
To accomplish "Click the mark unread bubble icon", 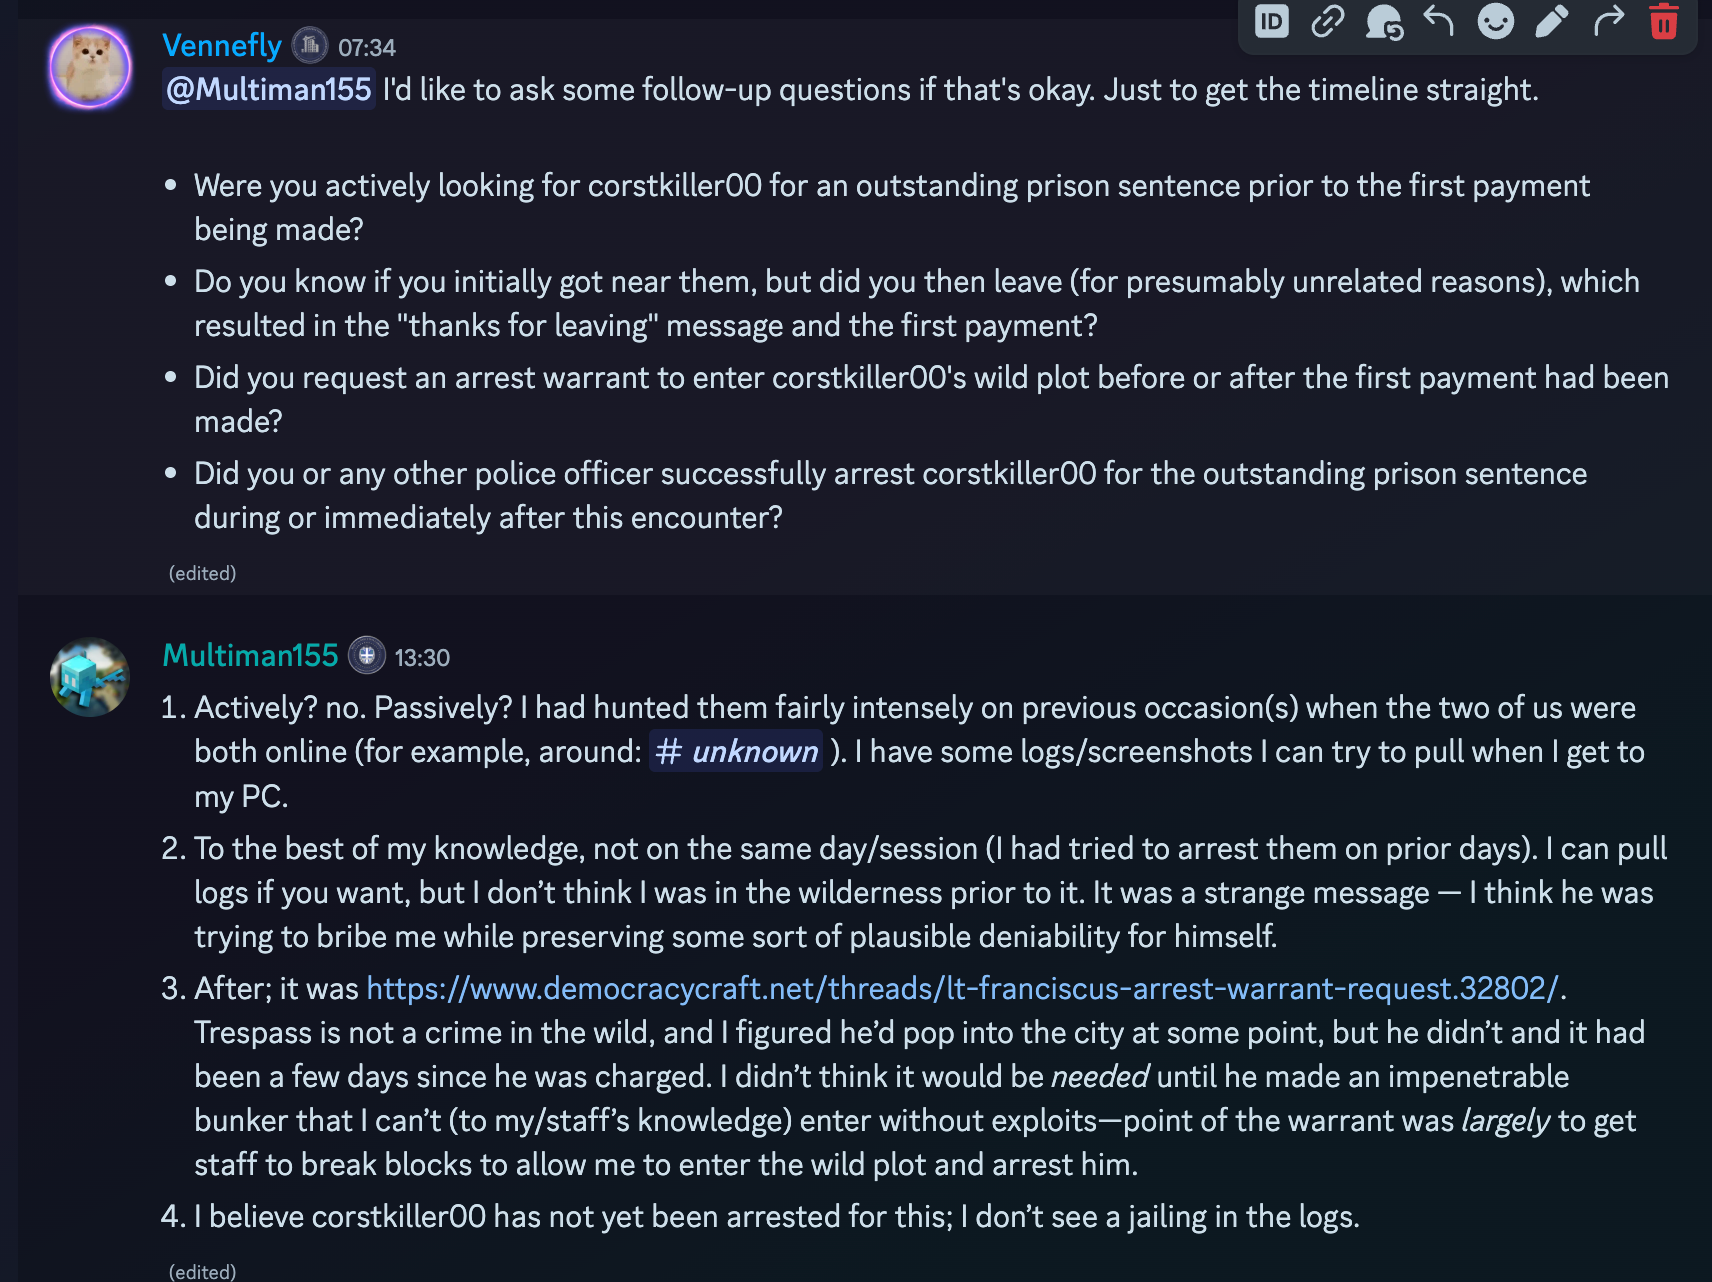I will pyautogui.click(x=1384, y=21).
